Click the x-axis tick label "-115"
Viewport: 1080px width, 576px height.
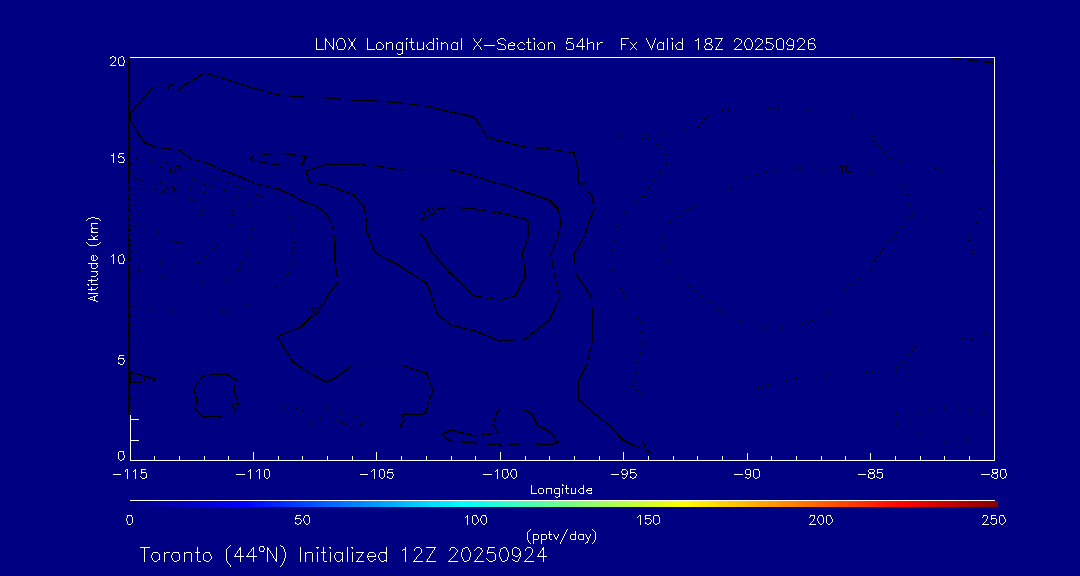click(130, 473)
